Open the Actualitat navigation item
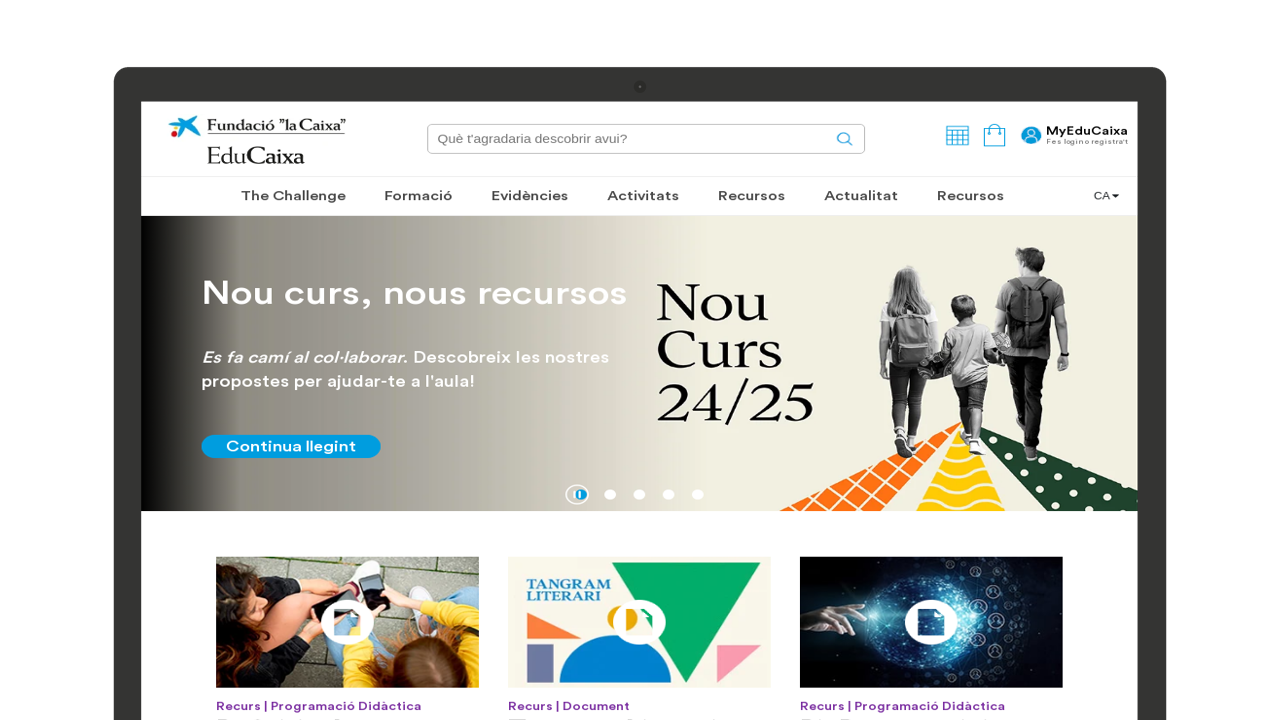The height and width of the screenshot is (720, 1280). click(861, 196)
